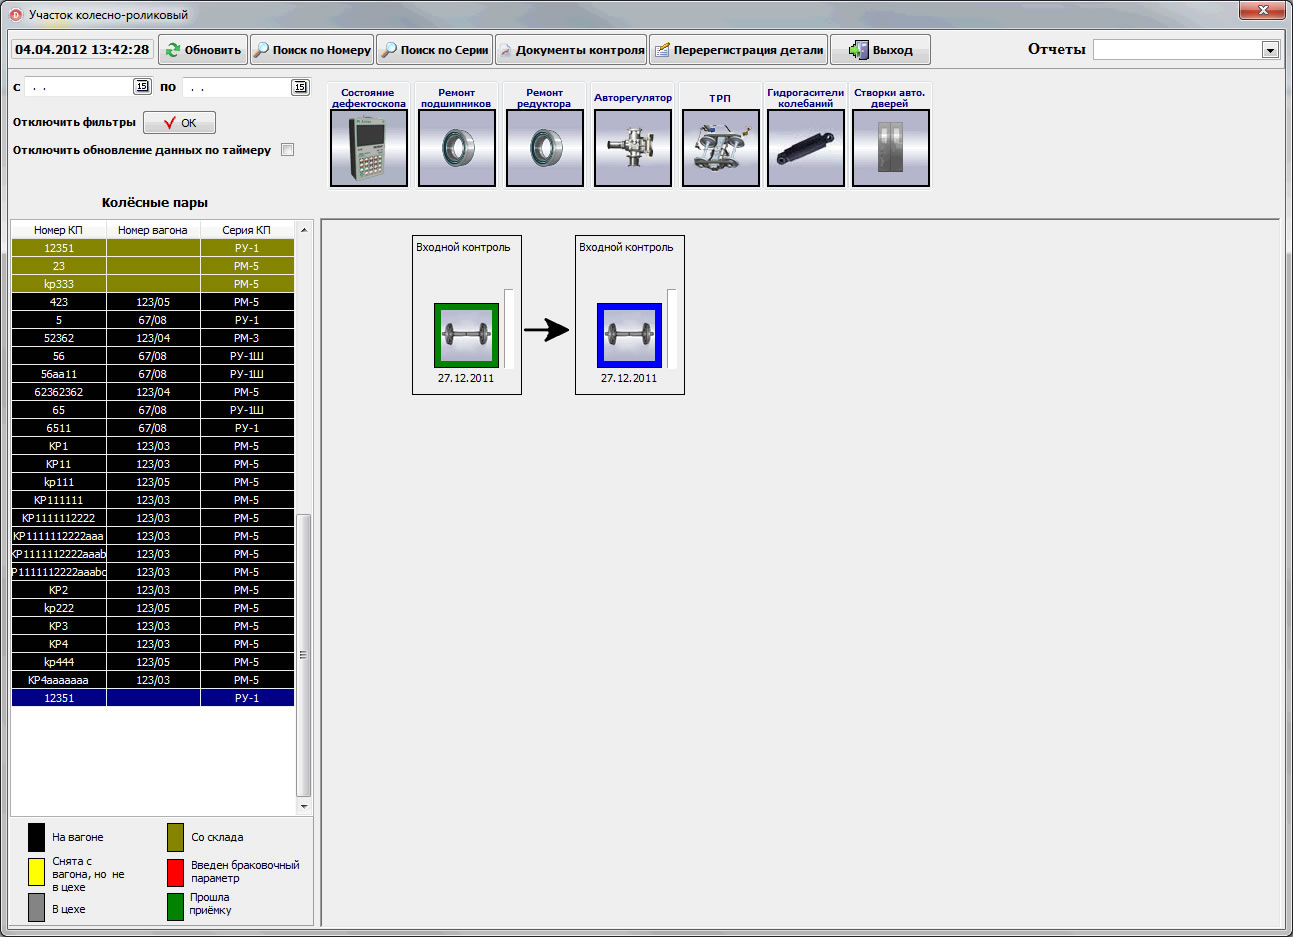This screenshot has height=937, width=1293.
Task: Select the blue-framed wheelset thumbnail
Action: pos(629,335)
